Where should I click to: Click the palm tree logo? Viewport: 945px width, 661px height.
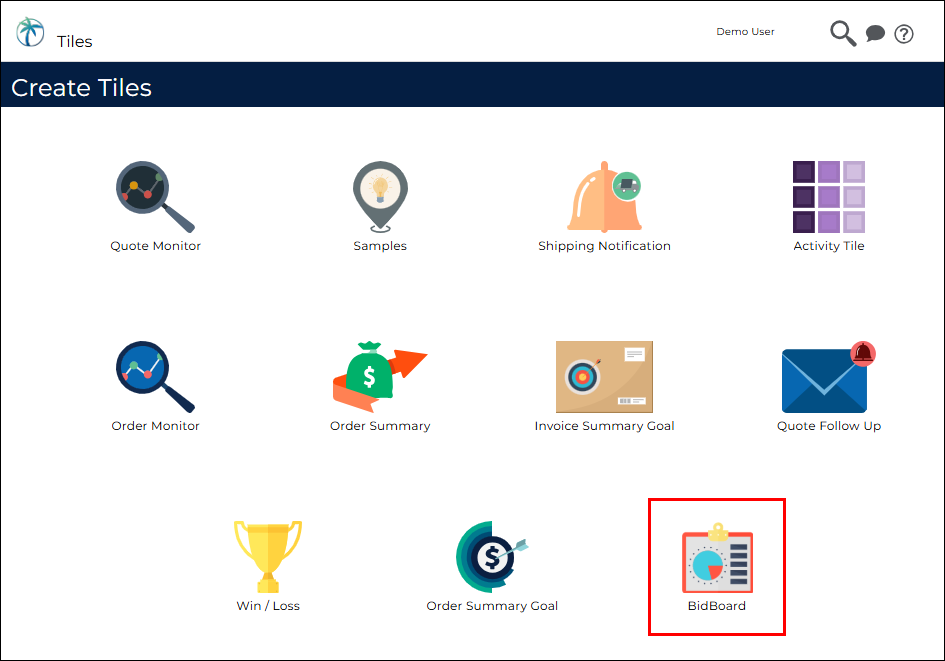pyautogui.click(x=30, y=31)
